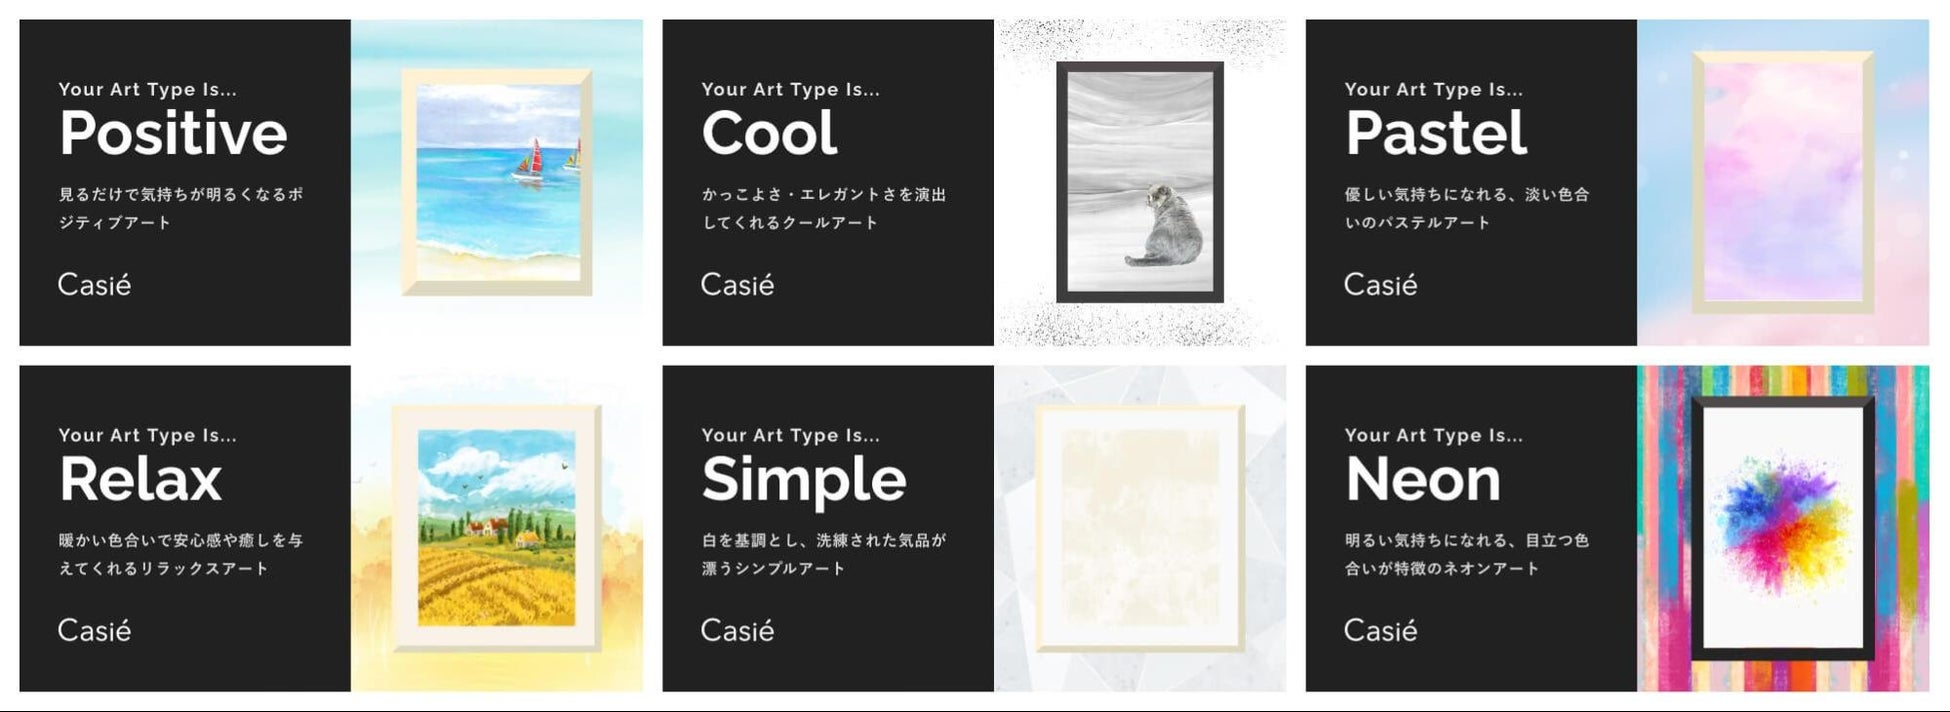Click the Cool art type heading
This screenshot has height=712, width=1950.
pyautogui.click(x=769, y=133)
